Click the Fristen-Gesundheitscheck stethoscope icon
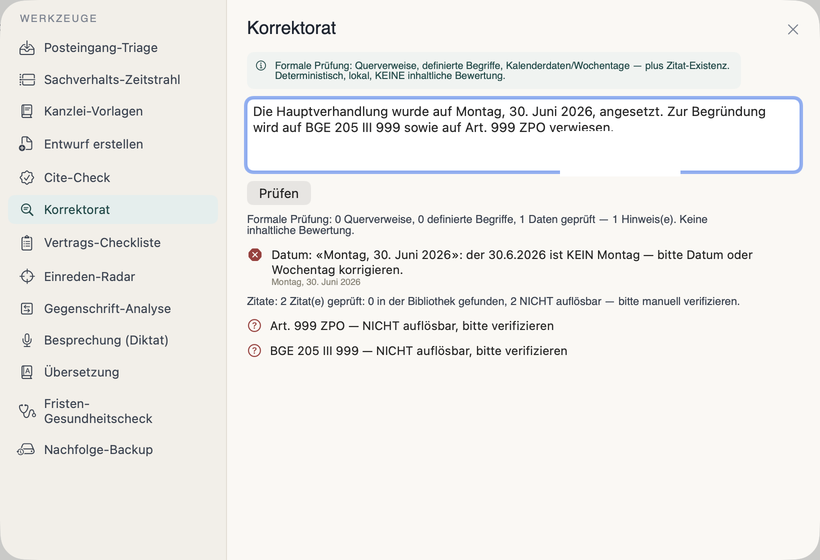This screenshot has height=560, width=820. click(x=27, y=412)
